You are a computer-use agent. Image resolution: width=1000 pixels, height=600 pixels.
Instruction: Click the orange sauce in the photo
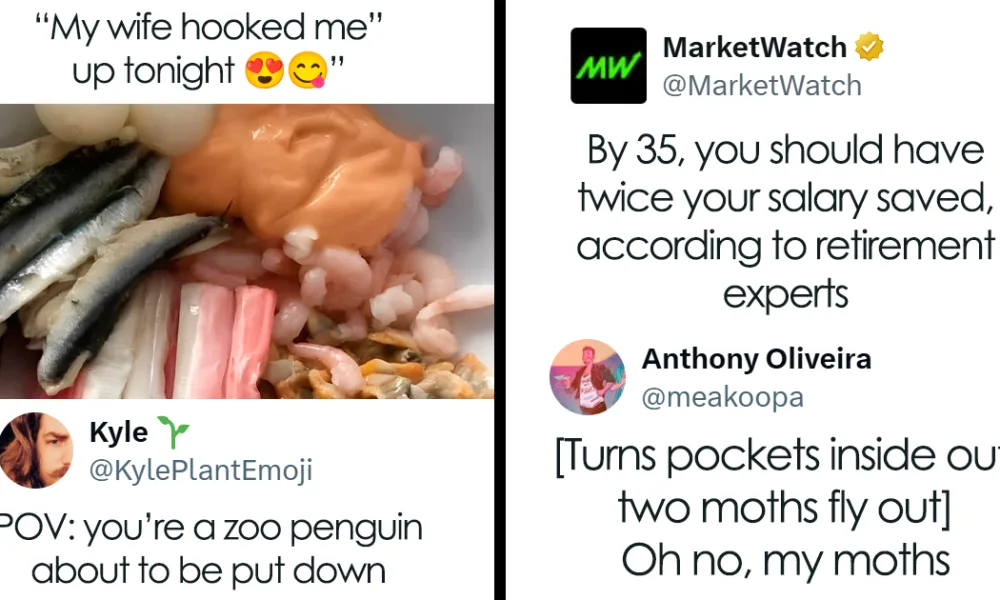293,175
